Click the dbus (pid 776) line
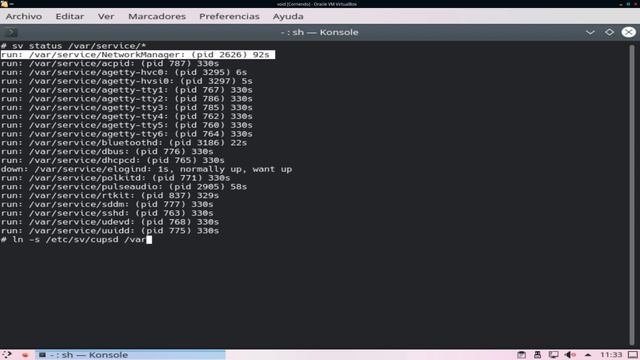The height and width of the screenshot is (360, 640). (107, 151)
